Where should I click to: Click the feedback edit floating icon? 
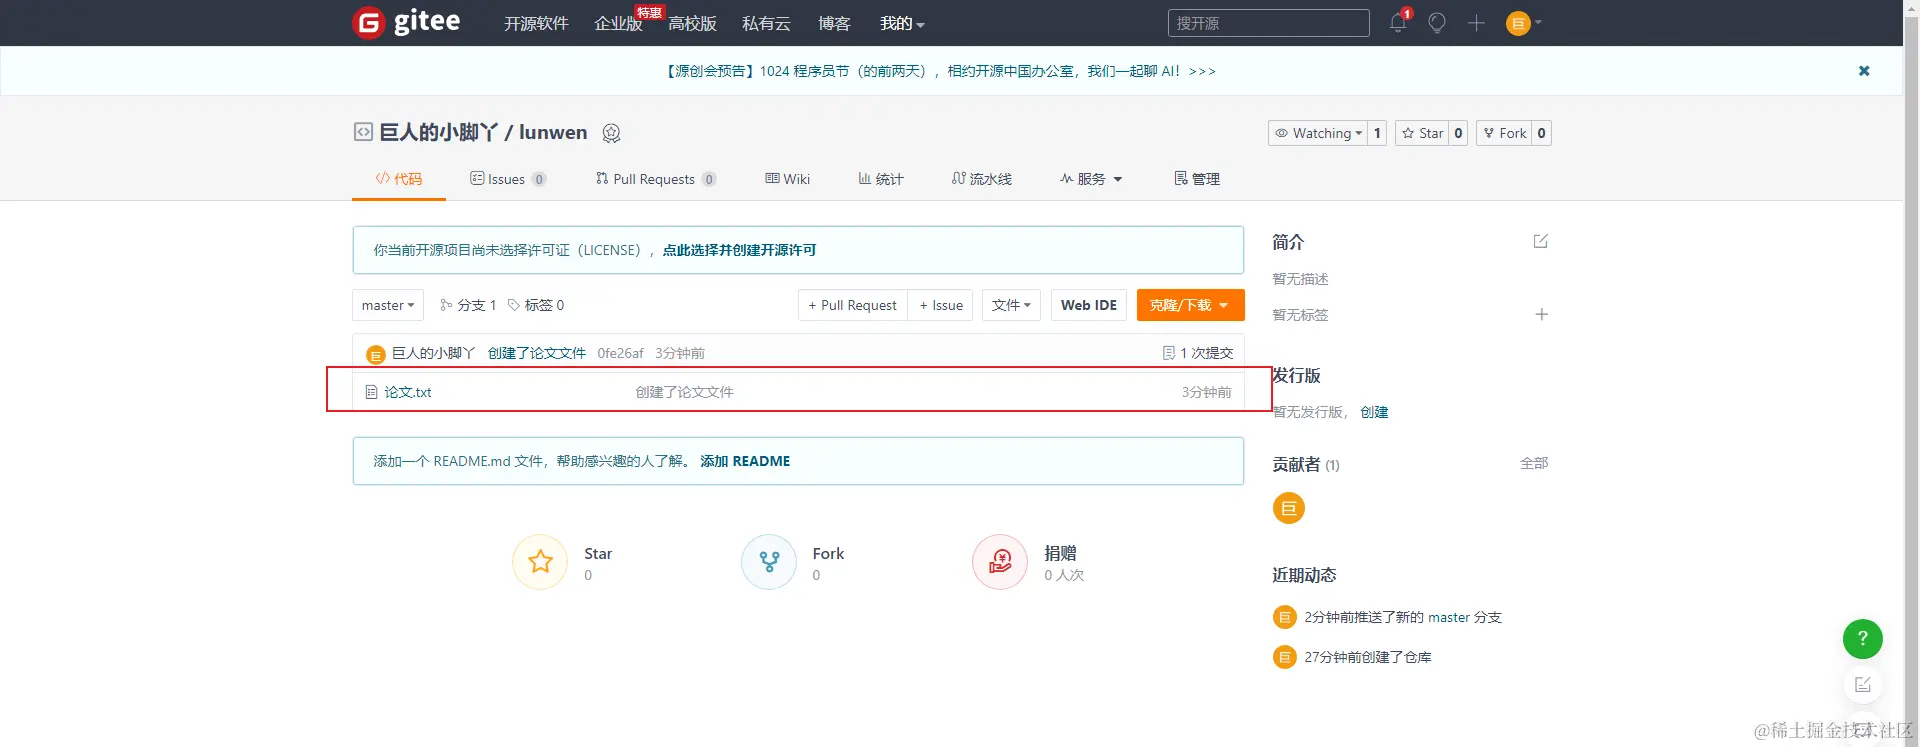(1863, 685)
